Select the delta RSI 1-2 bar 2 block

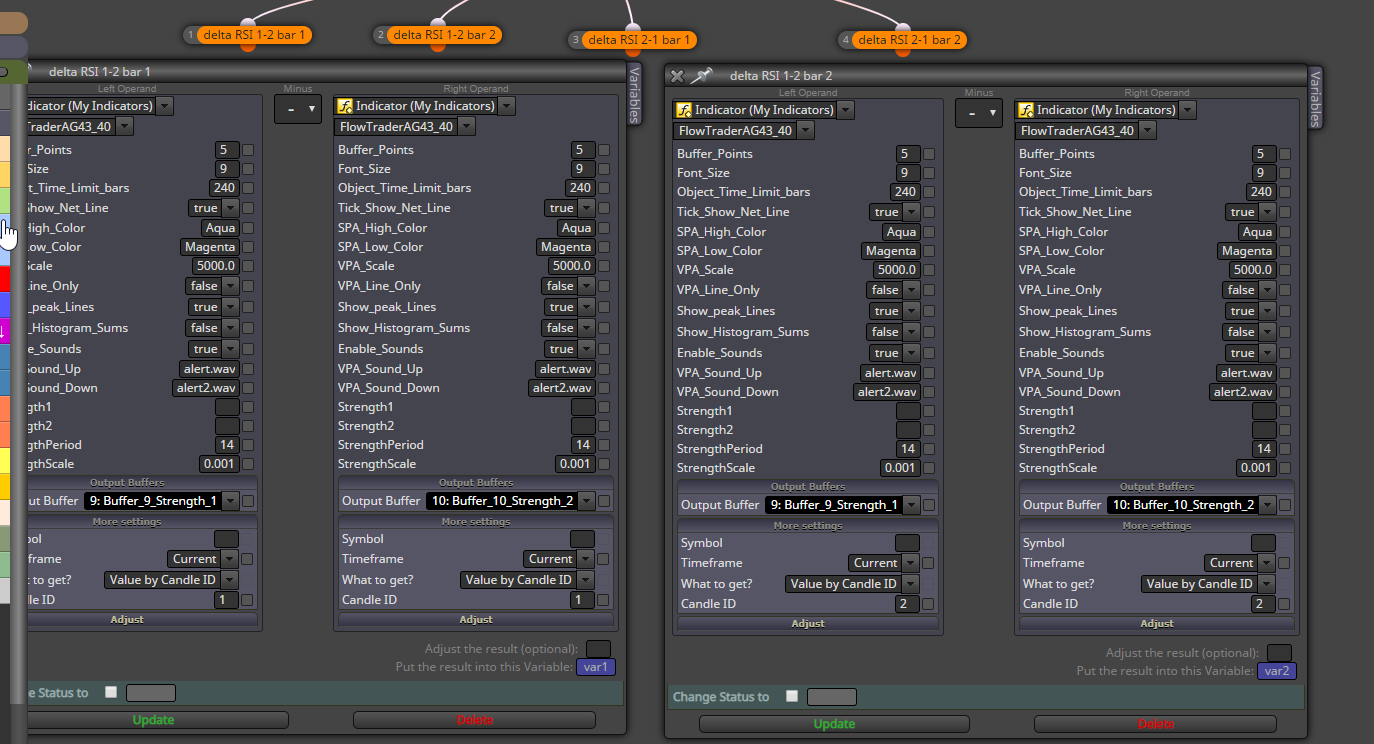(445, 35)
